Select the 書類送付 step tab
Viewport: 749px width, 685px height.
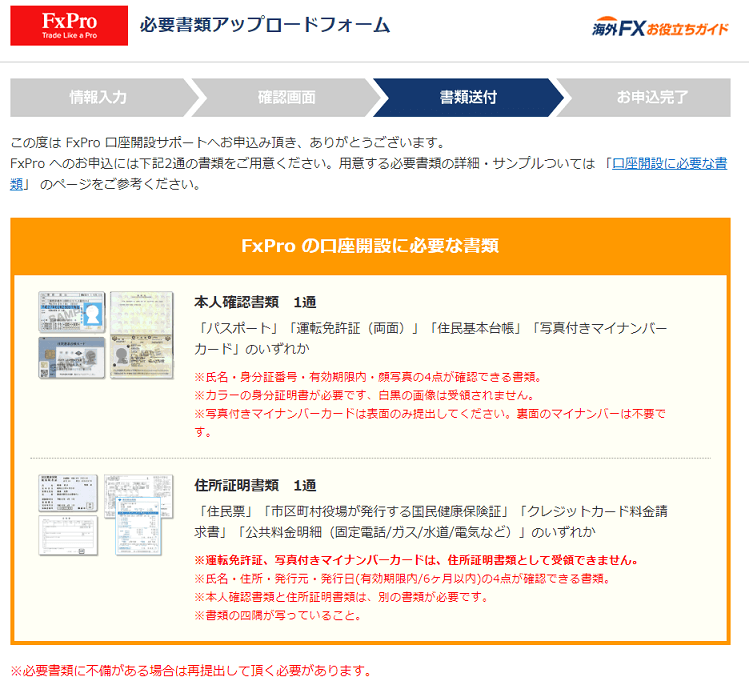(468, 97)
